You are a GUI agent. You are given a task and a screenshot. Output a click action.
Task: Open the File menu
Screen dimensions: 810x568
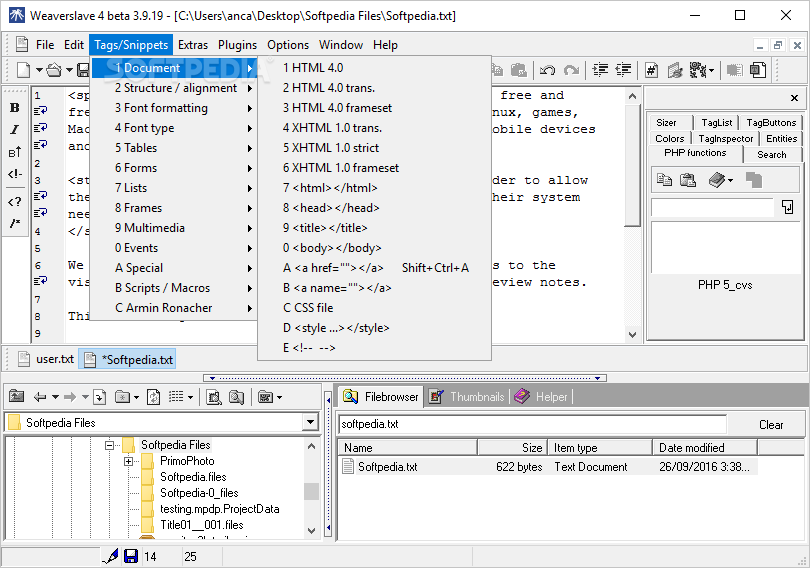pos(45,45)
